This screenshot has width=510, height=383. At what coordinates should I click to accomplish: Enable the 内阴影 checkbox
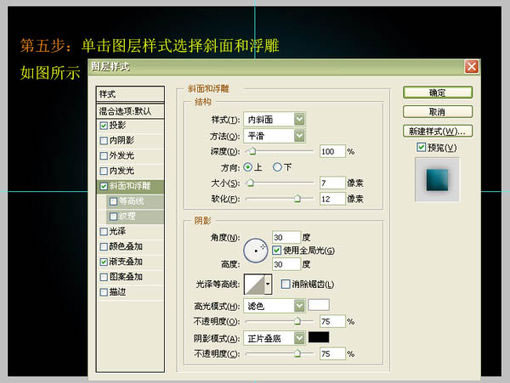pyautogui.click(x=104, y=141)
